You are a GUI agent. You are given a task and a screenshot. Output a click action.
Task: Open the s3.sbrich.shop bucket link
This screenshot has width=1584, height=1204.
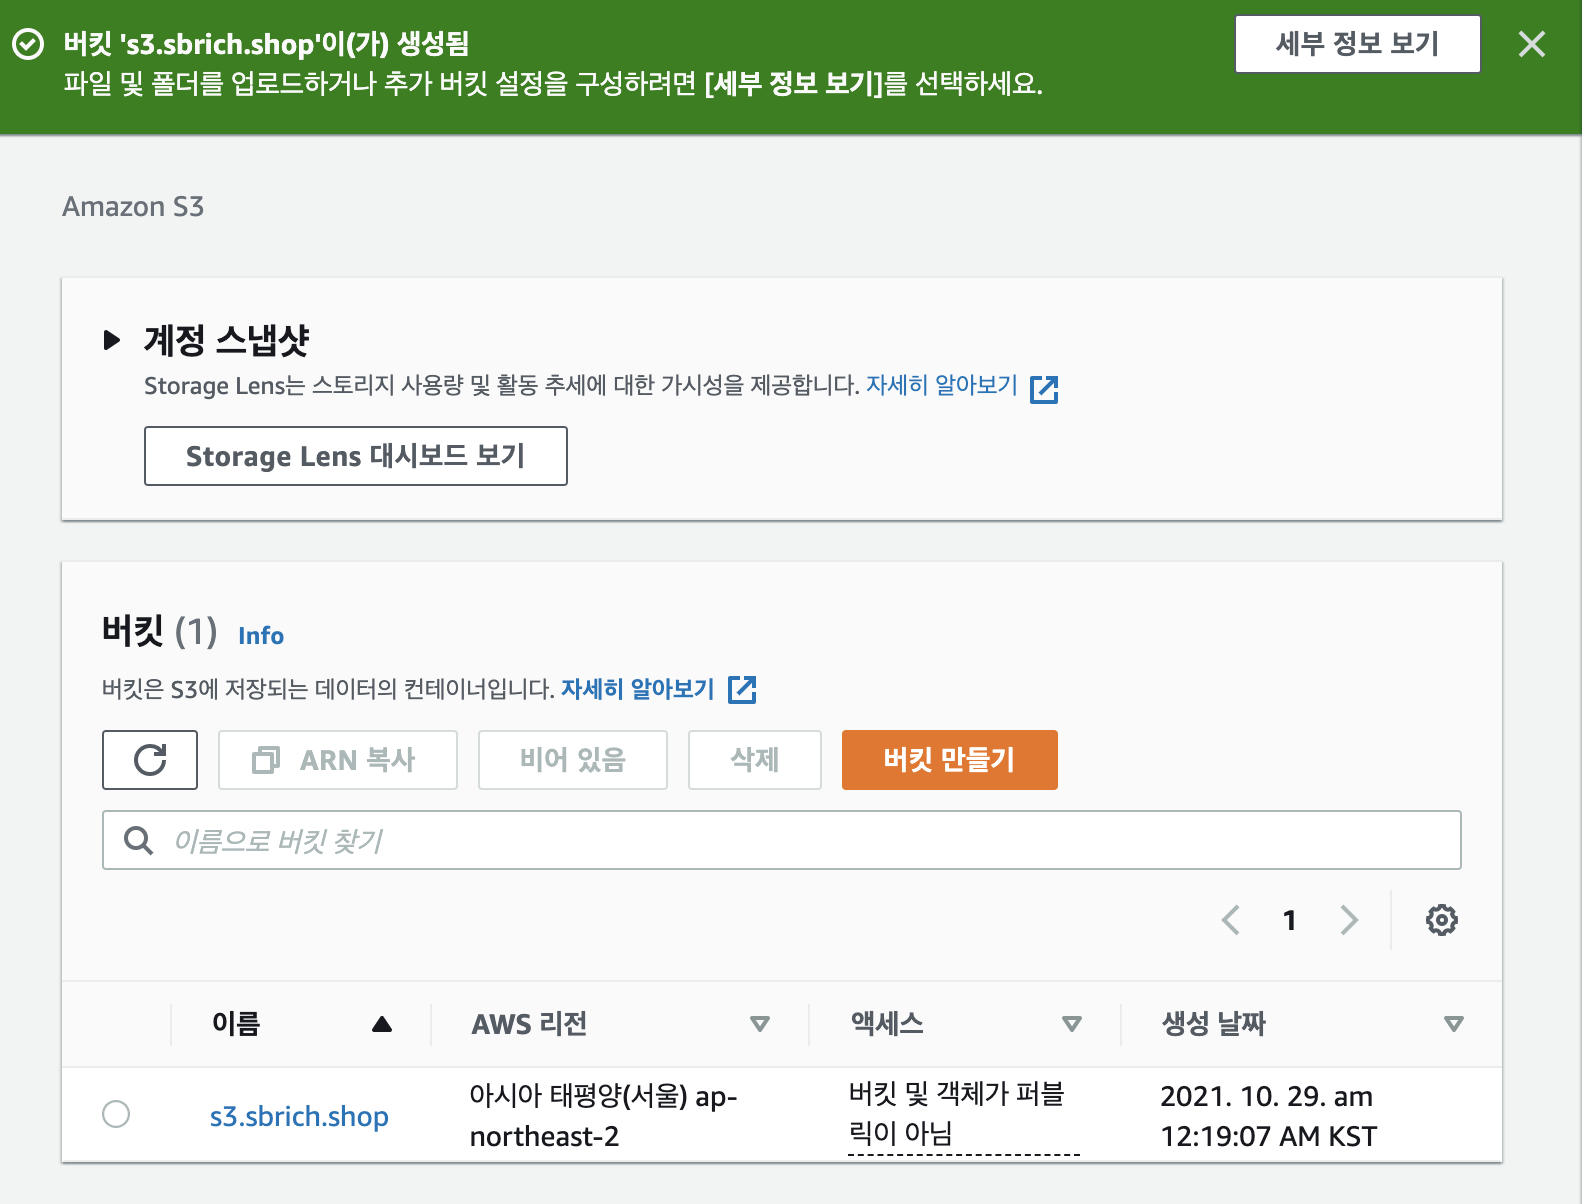click(299, 1116)
